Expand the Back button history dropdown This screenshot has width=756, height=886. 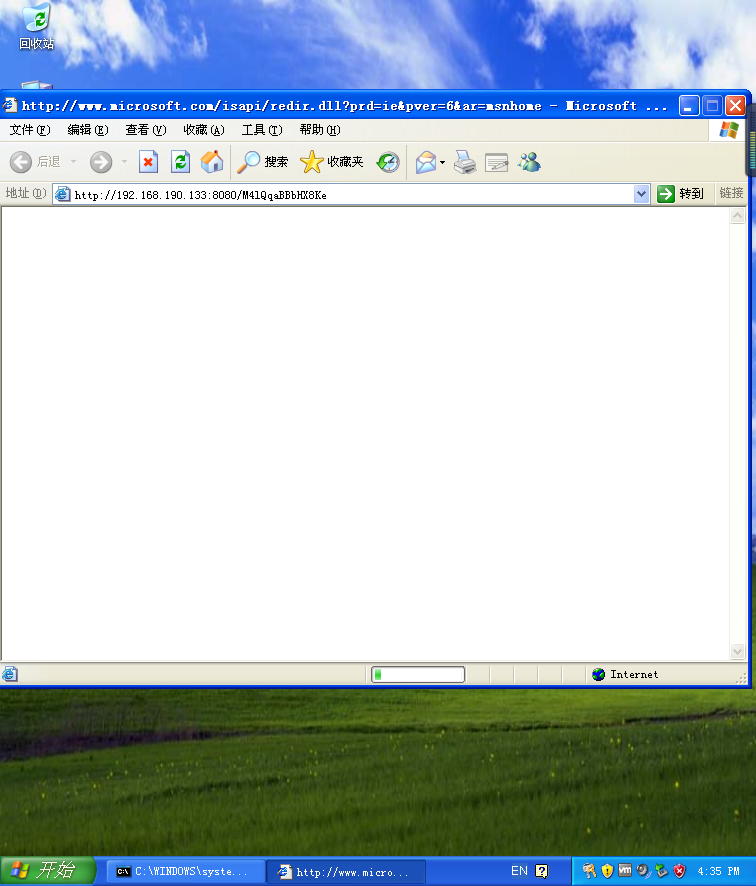pos(73,162)
